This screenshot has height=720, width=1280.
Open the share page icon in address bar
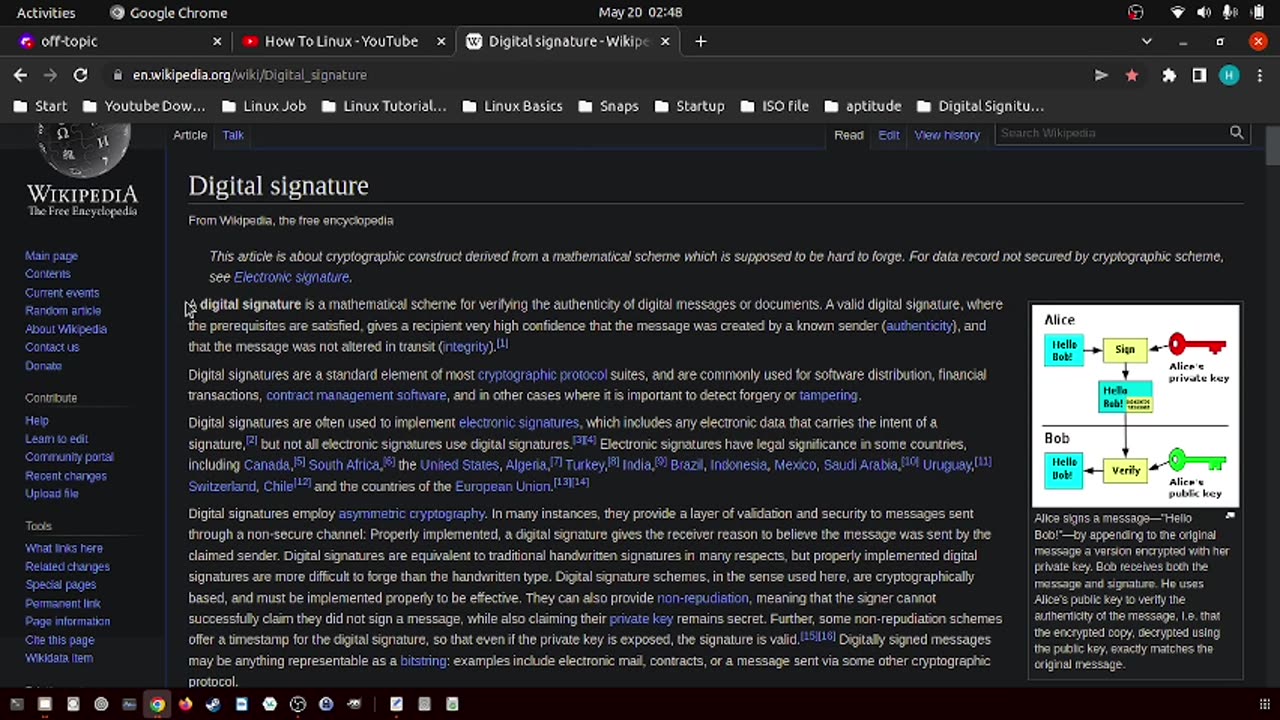tap(1101, 75)
